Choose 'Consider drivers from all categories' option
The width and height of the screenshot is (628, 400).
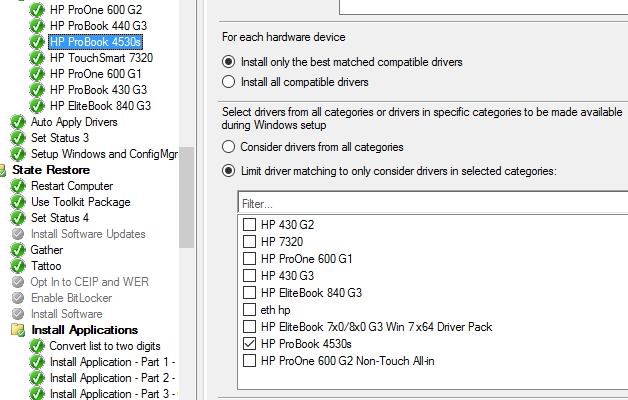tap(229, 147)
